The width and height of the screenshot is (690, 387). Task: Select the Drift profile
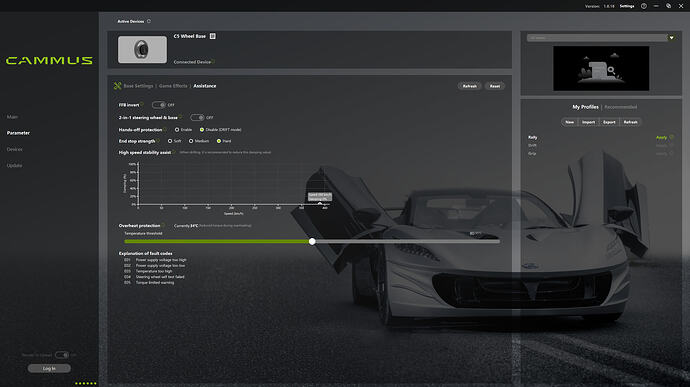tap(532, 145)
